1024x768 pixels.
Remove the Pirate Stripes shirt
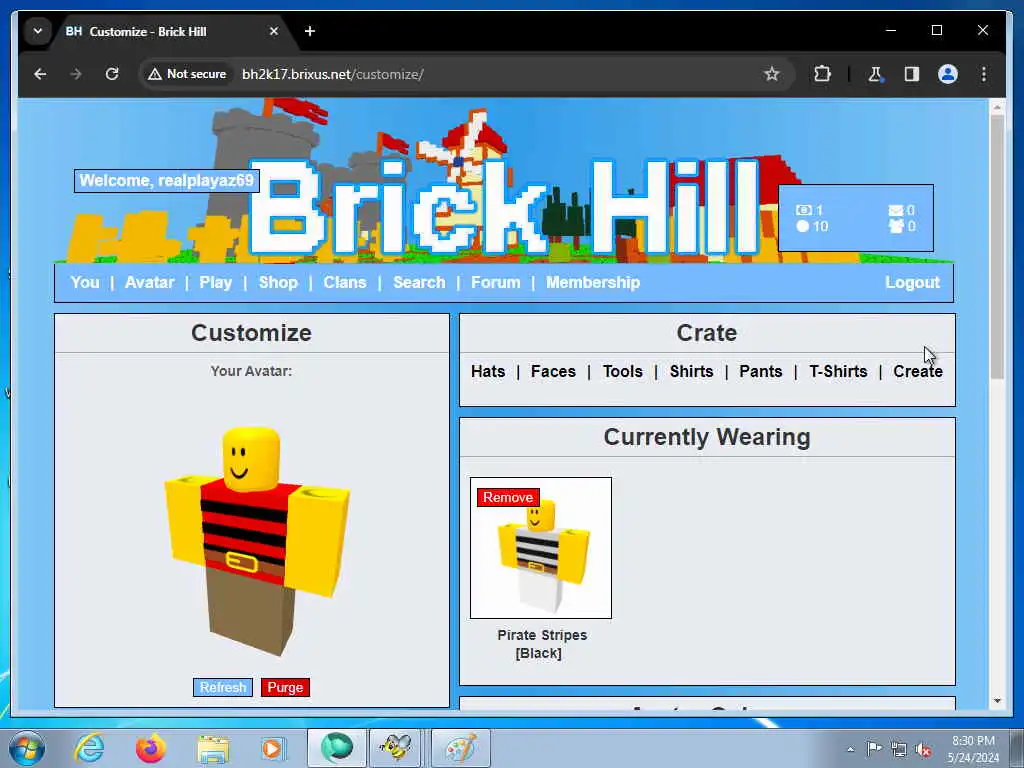508,497
